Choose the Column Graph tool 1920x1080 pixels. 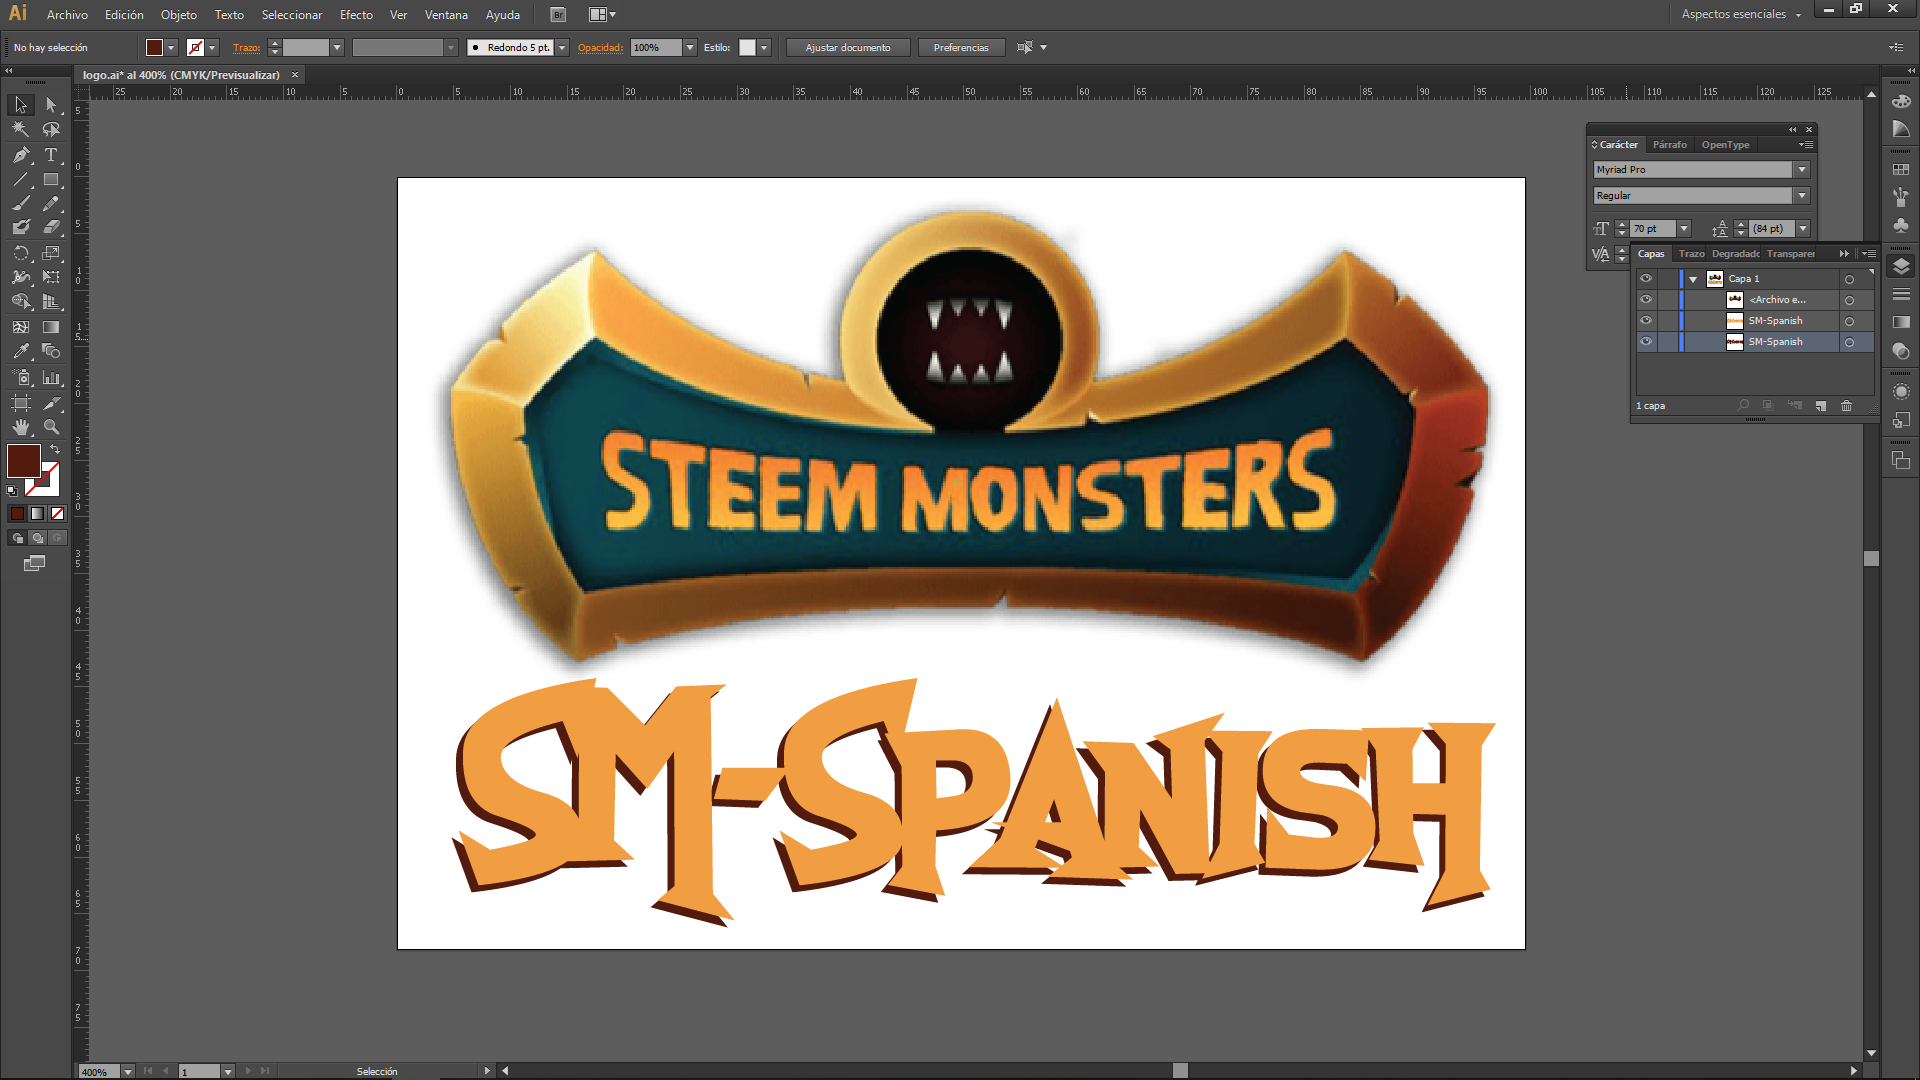tap(51, 378)
